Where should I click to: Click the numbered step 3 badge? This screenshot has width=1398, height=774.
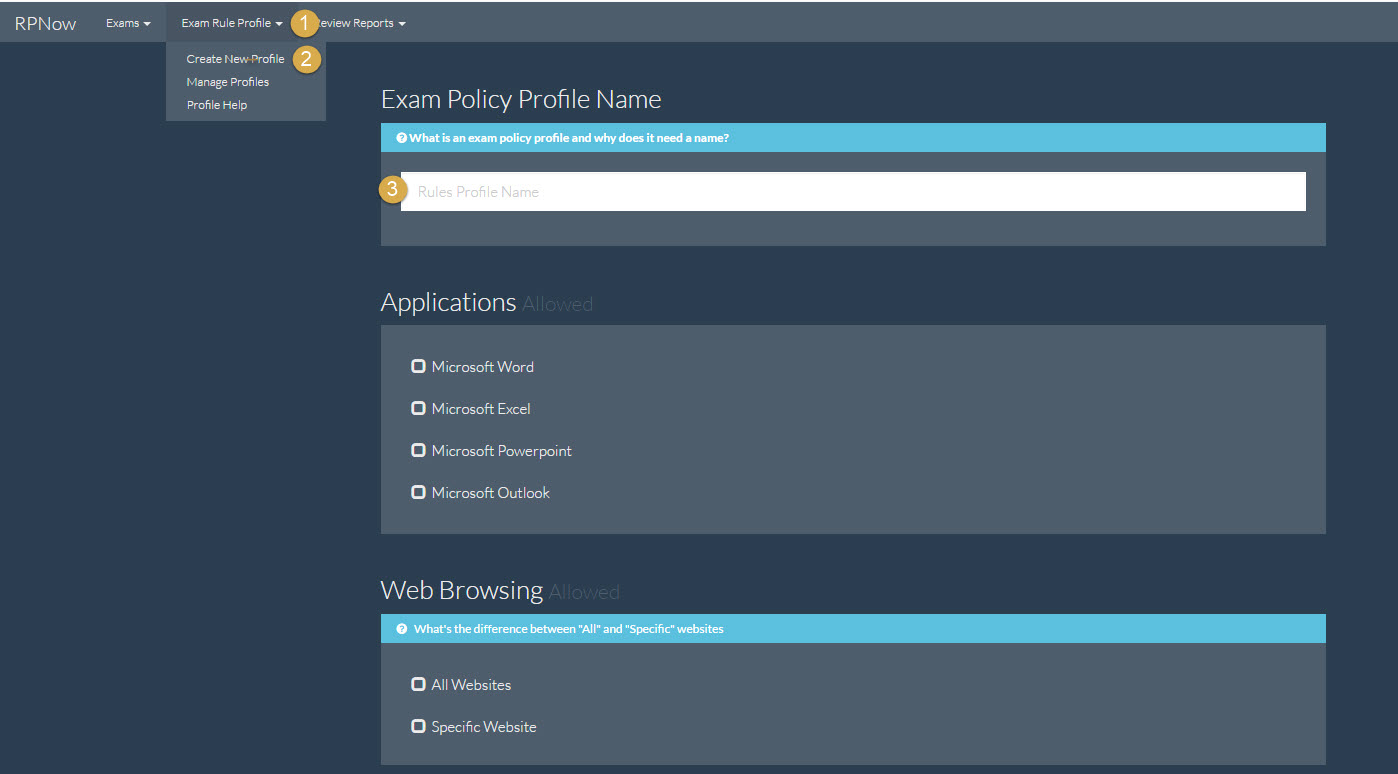pyautogui.click(x=393, y=189)
